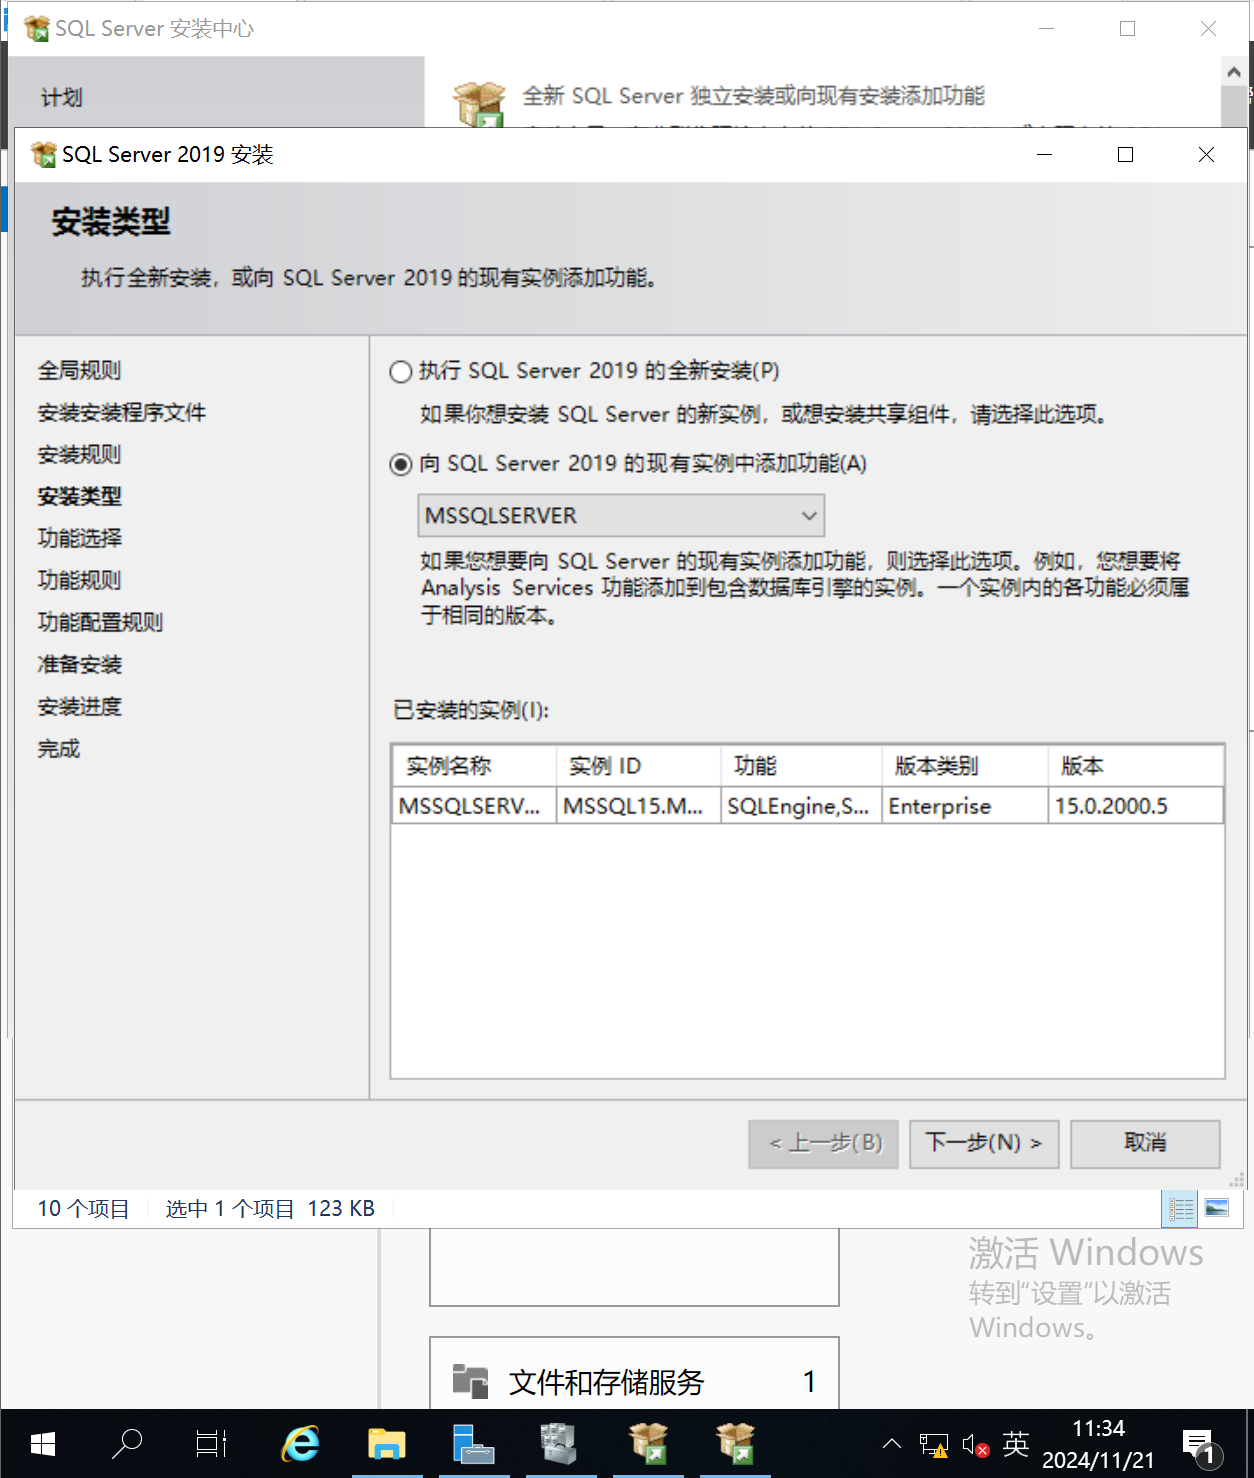1254x1478 pixels.
Task: Select the MSSQLSERVER row in instances table
Action: pyautogui.click(x=808, y=806)
